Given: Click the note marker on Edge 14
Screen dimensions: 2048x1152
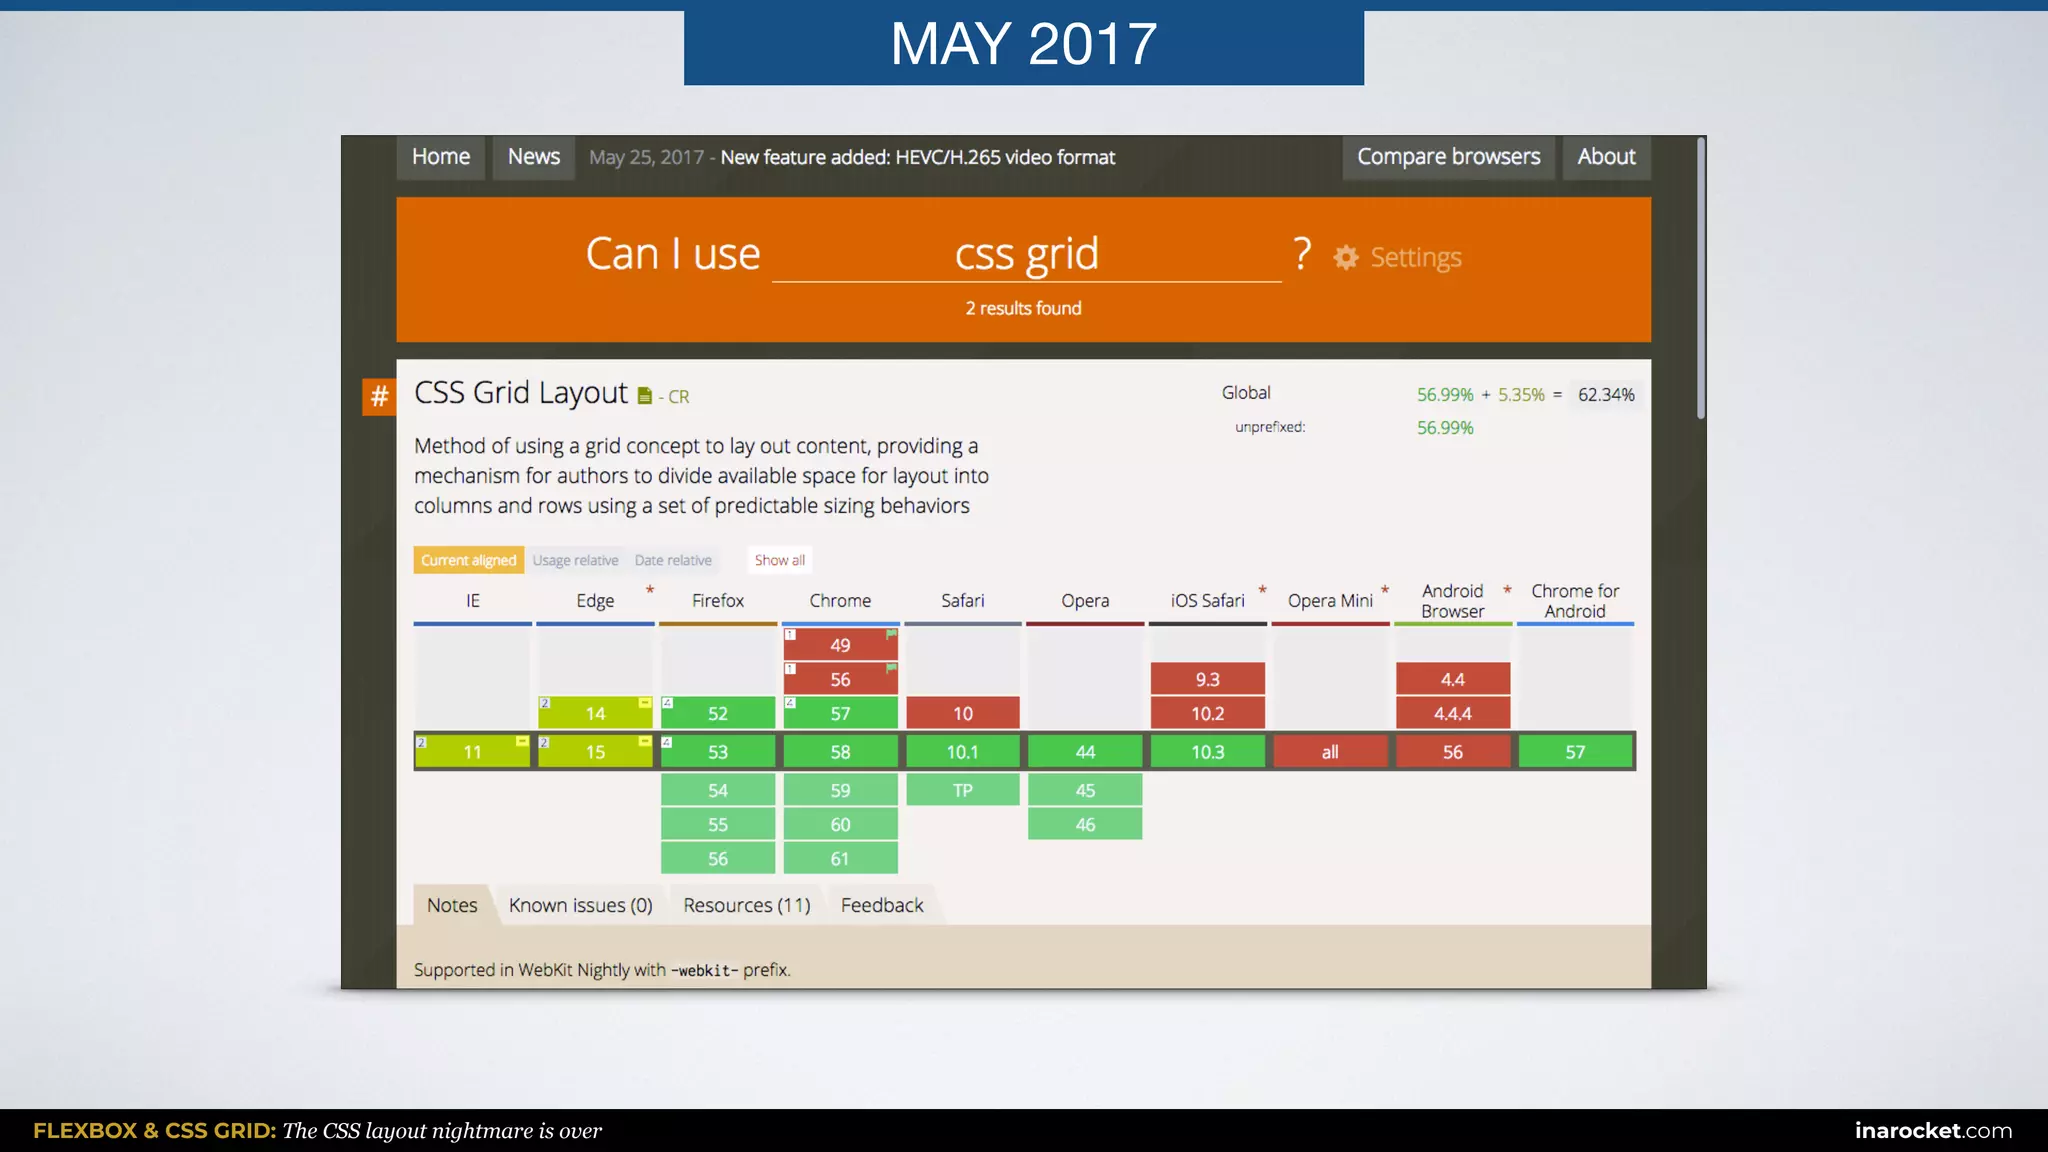Looking at the screenshot, I should [x=544, y=703].
